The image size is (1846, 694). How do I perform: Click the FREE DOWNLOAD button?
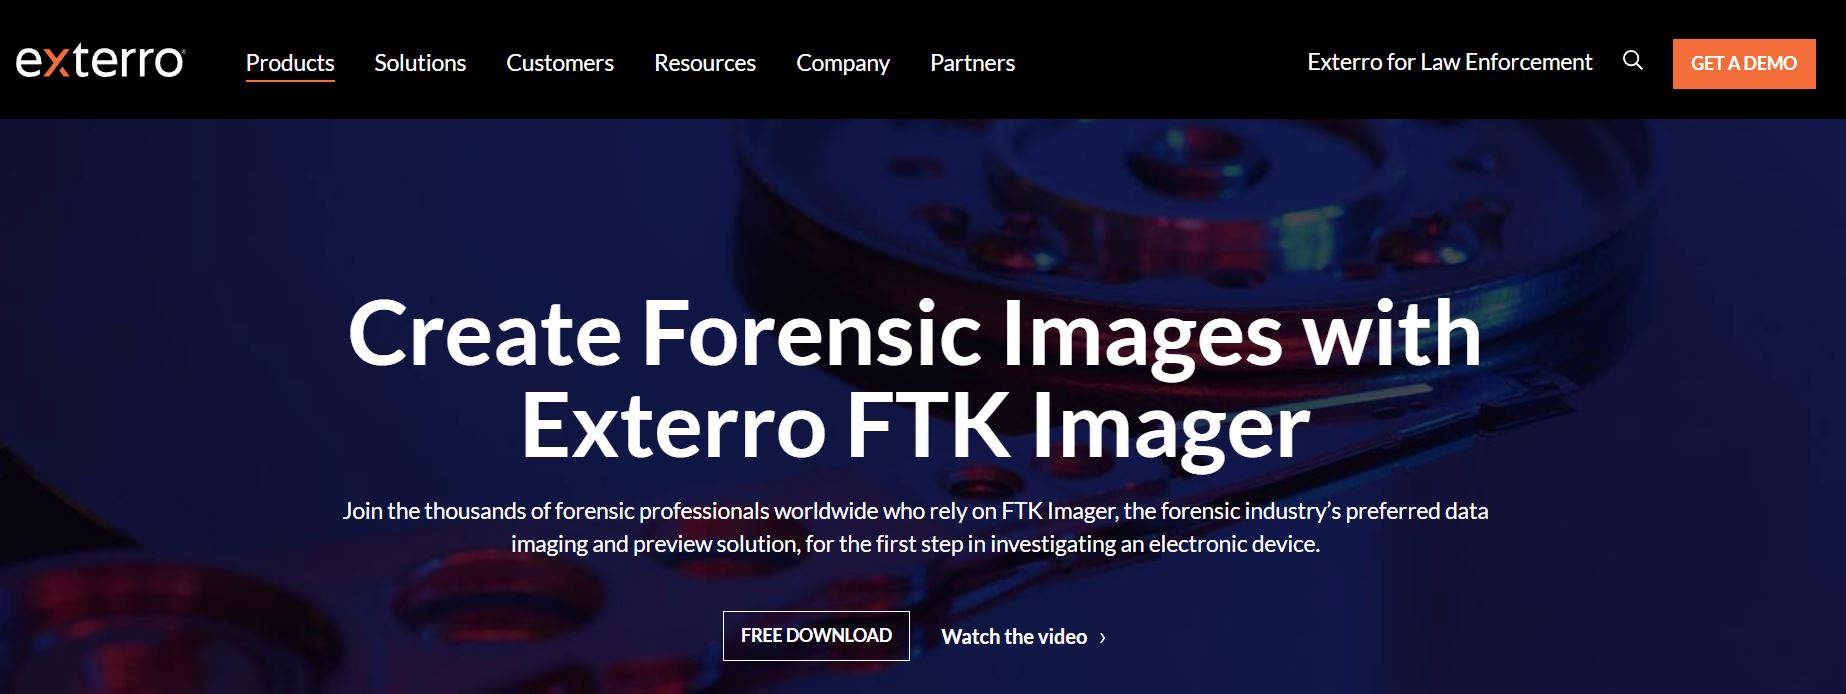pos(816,636)
